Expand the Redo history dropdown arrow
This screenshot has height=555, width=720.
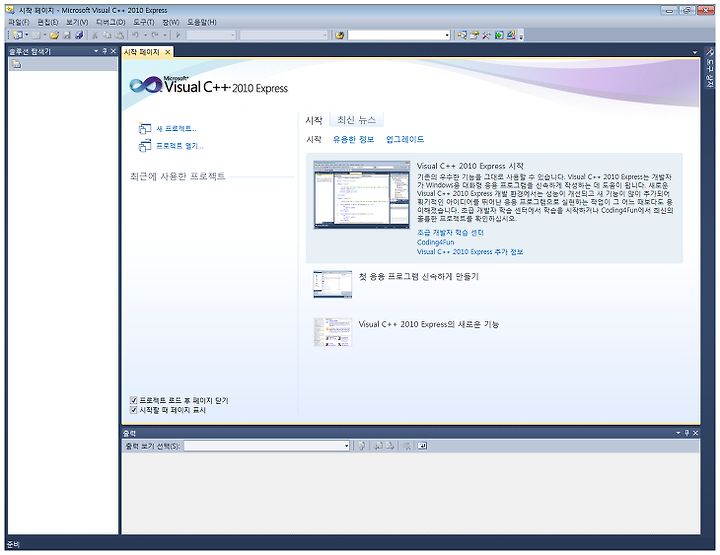tap(164, 35)
